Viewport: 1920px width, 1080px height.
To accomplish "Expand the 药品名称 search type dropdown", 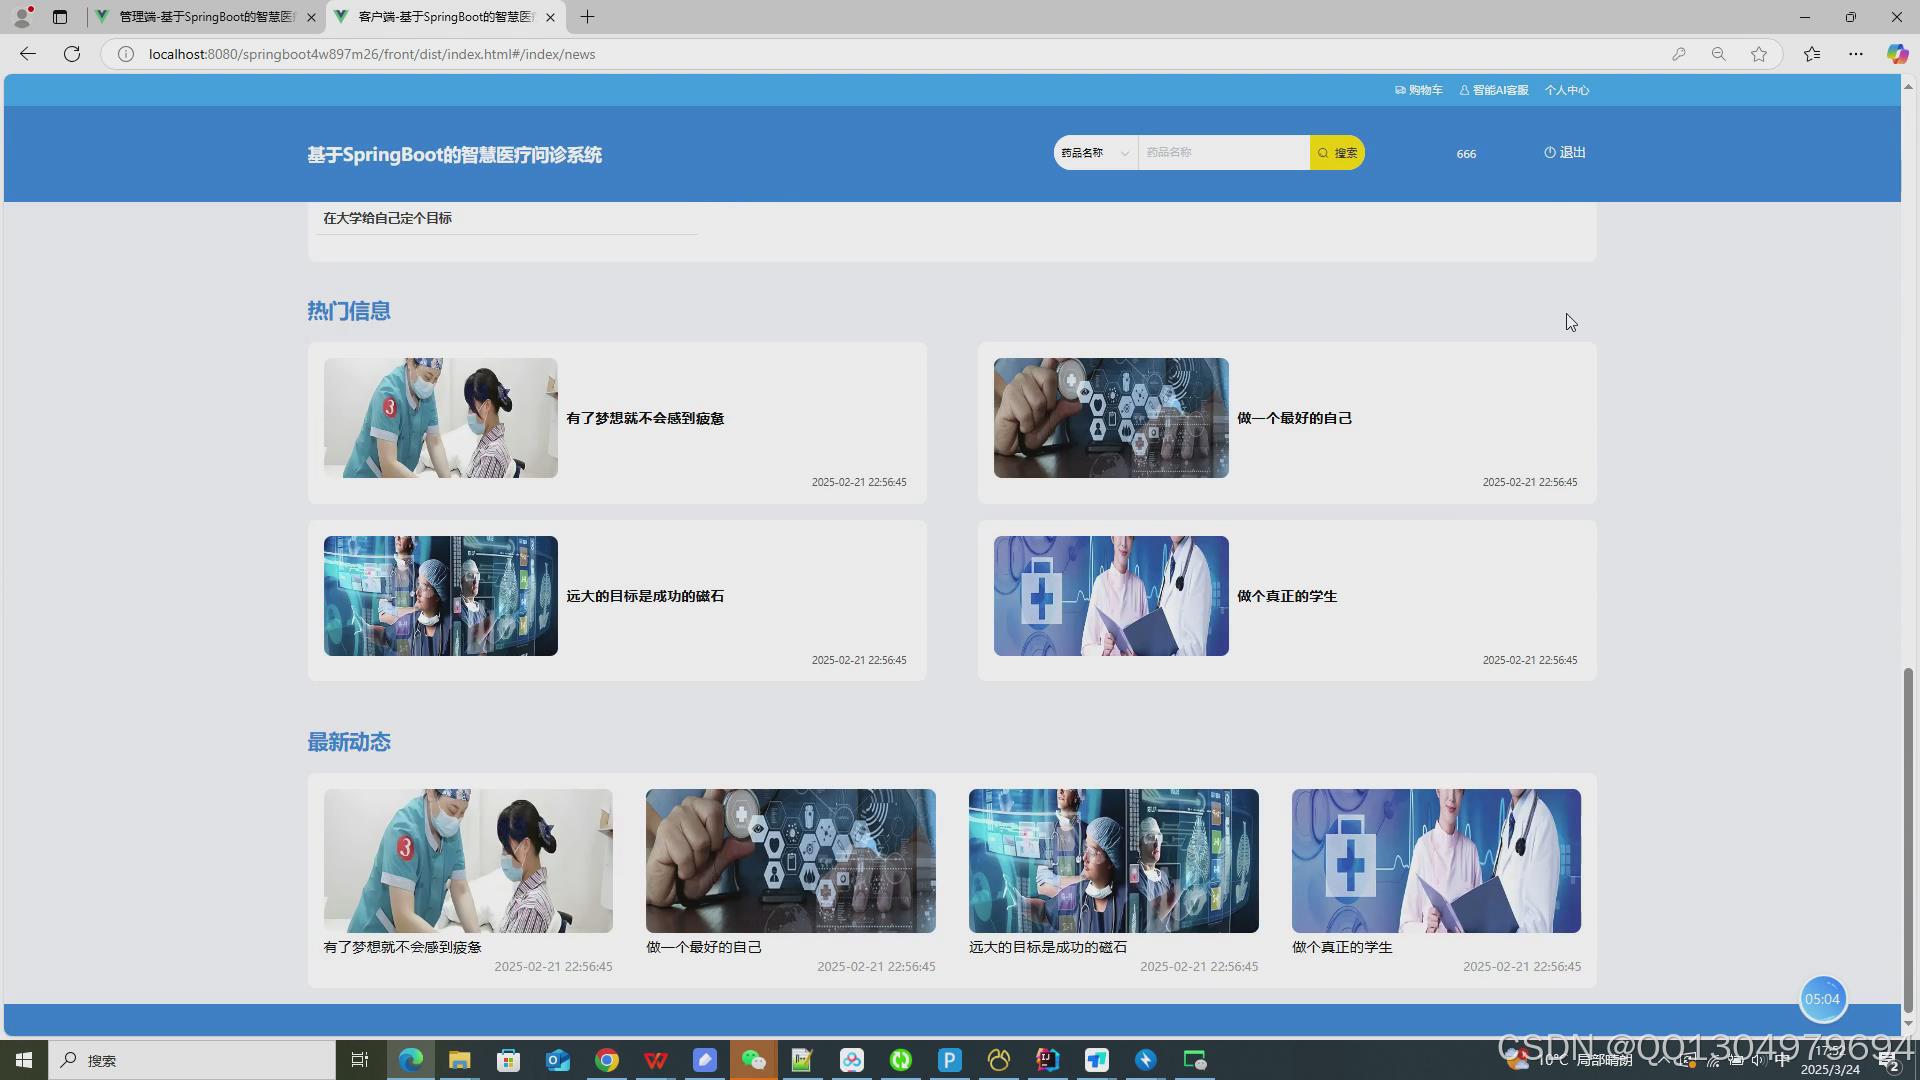I will [x=1095, y=153].
